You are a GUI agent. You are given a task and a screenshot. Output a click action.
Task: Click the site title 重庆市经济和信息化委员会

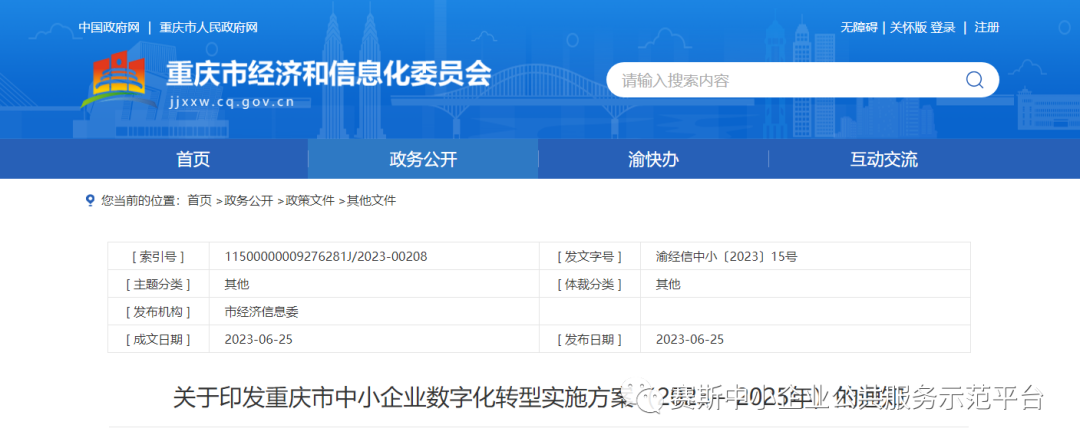point(329,74)
